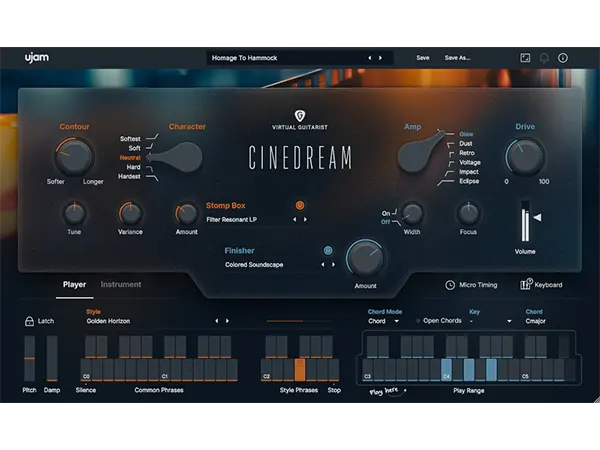Select next Finisher effect
This screenshot has height=450, width=600.
(333, 264)
